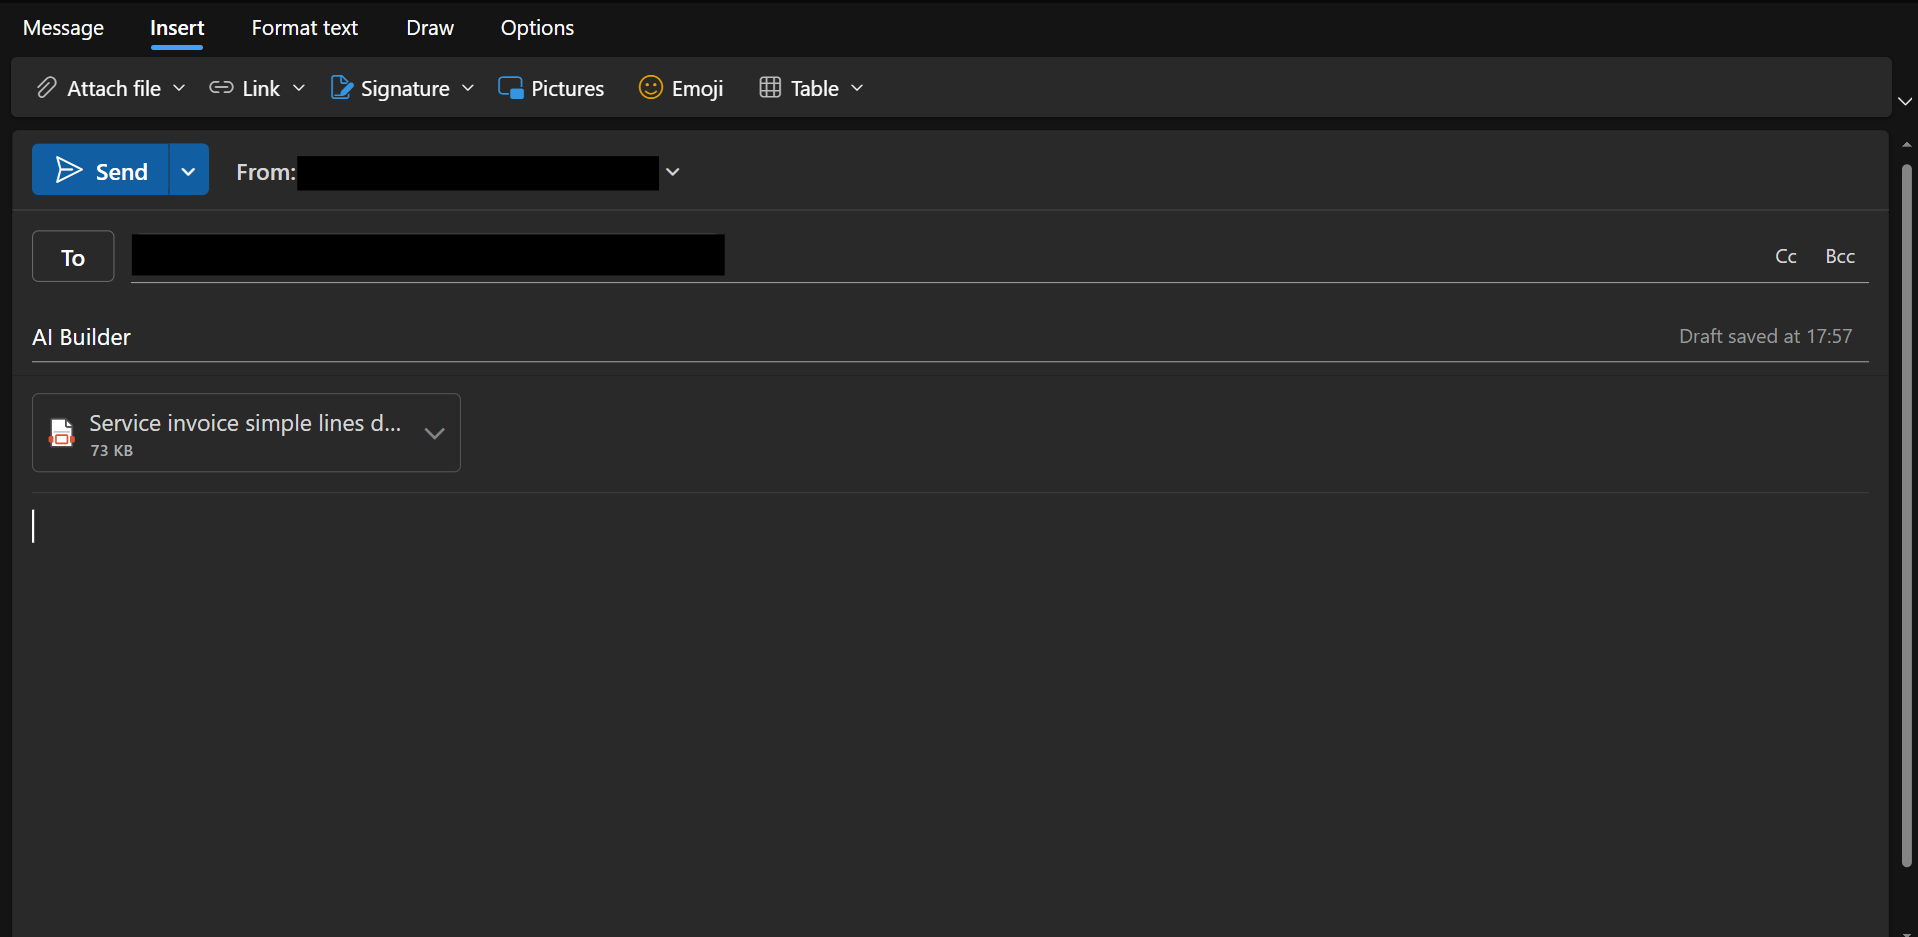This screenshot has width=1918, height=937.
Task: Send the email
Action: pyautogui.click(x=101, y=171)
